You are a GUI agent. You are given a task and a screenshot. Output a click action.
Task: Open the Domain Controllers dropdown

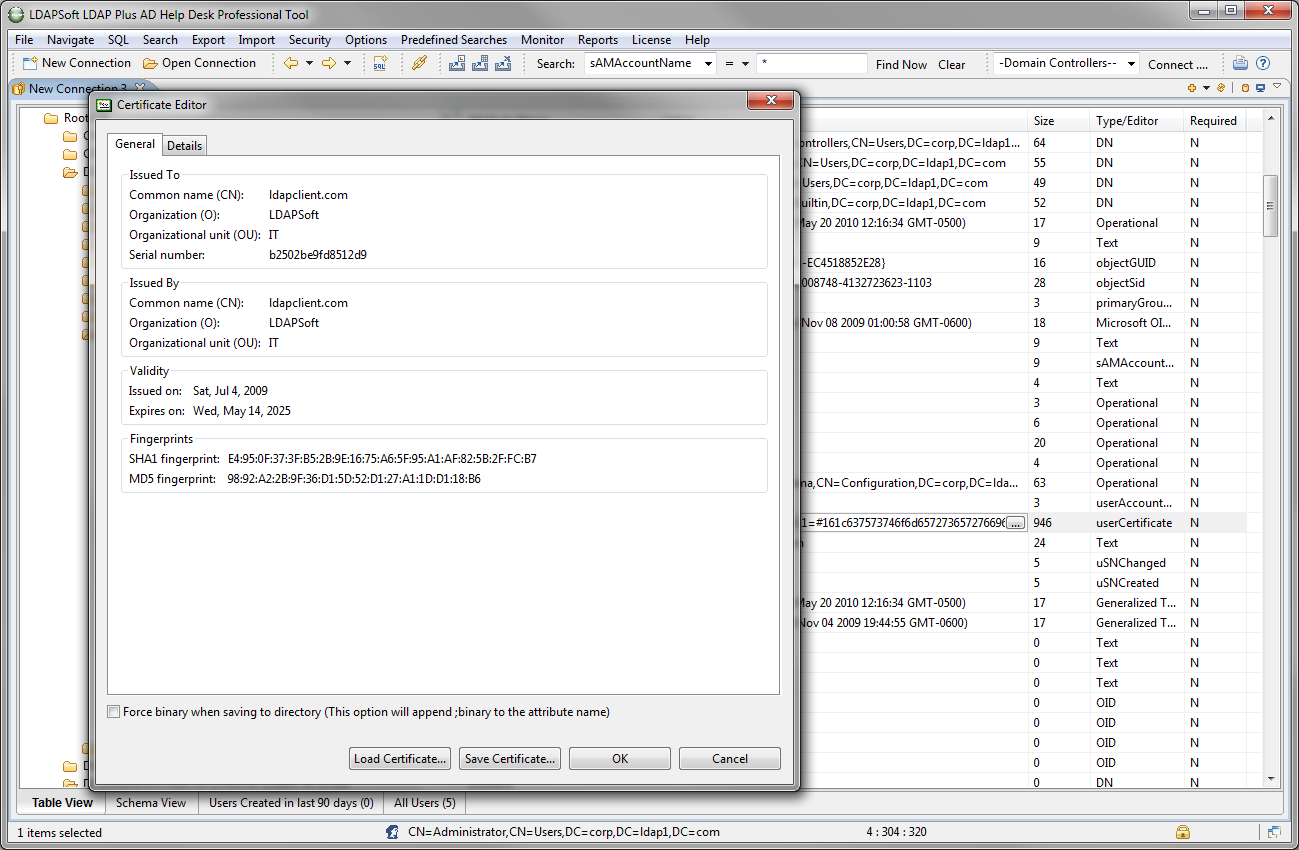pos(1066,64)
